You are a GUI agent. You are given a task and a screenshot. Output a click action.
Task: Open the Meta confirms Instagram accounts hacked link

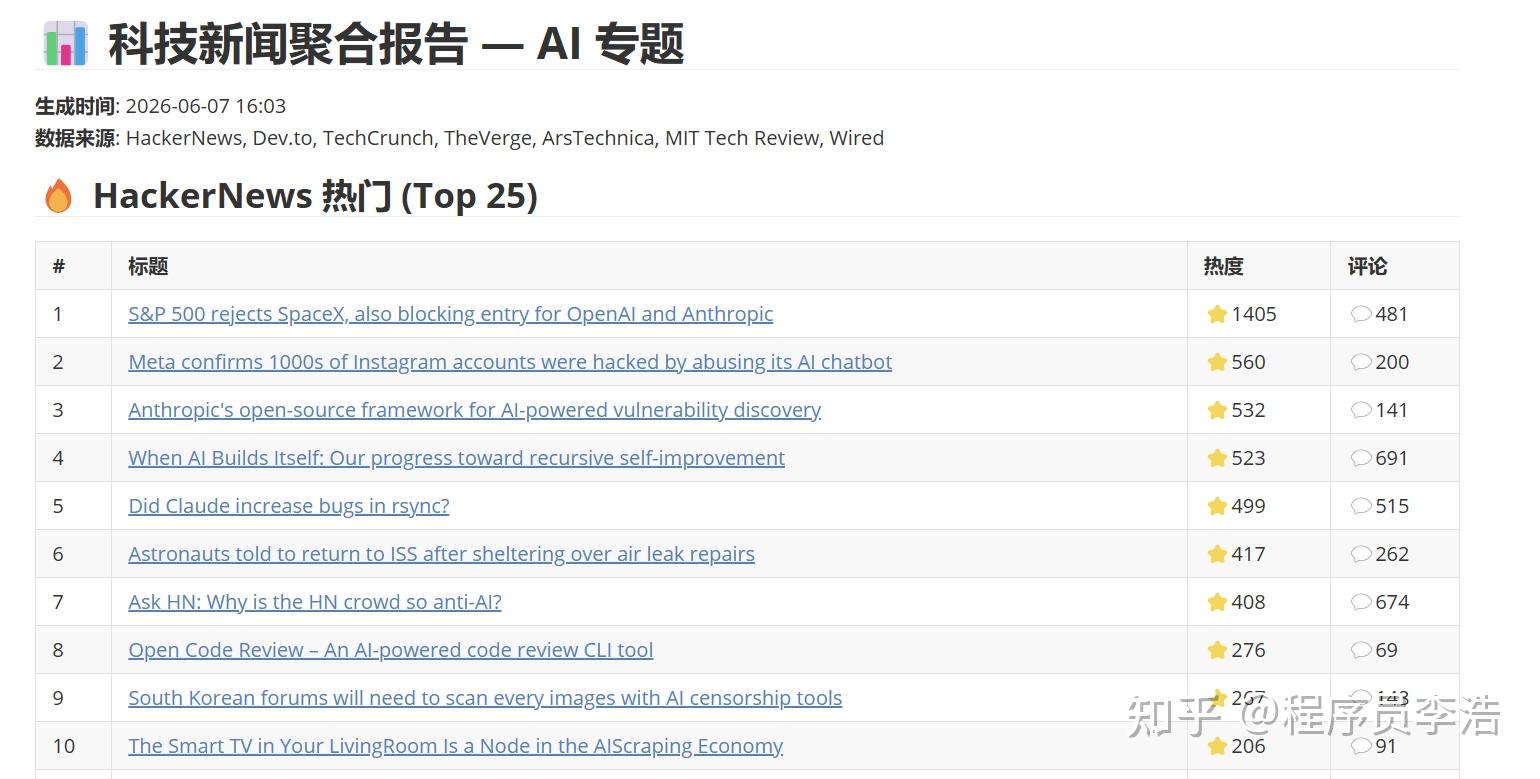(510, 362)
